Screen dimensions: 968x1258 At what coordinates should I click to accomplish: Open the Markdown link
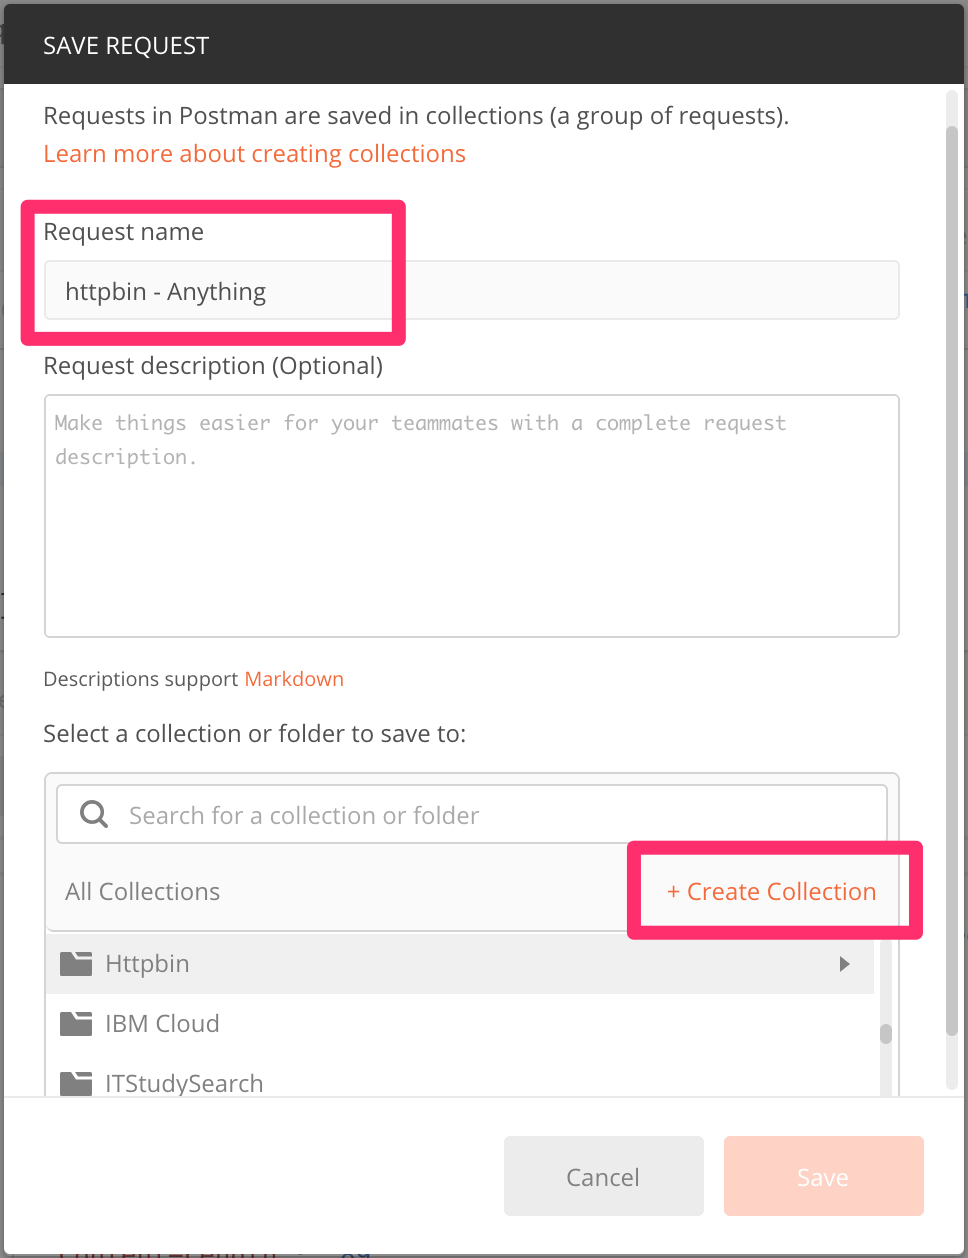click(294, 679)
